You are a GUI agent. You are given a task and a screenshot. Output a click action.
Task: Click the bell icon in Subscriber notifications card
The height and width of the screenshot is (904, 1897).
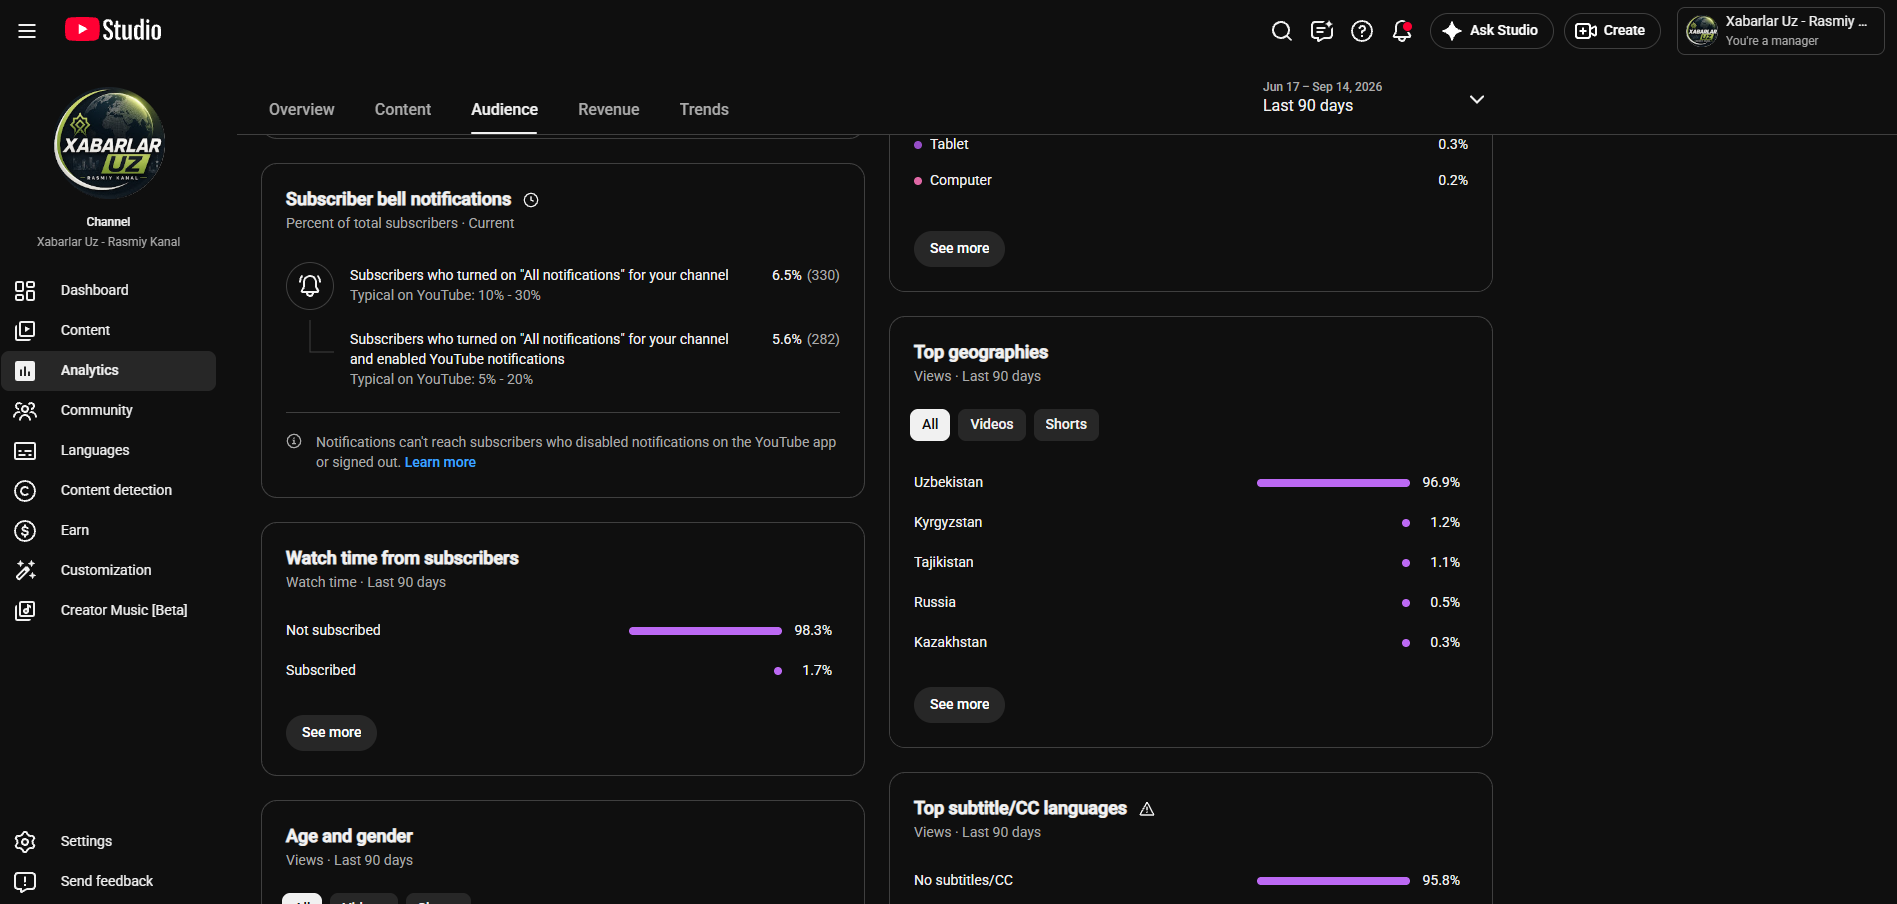[310, 286]
